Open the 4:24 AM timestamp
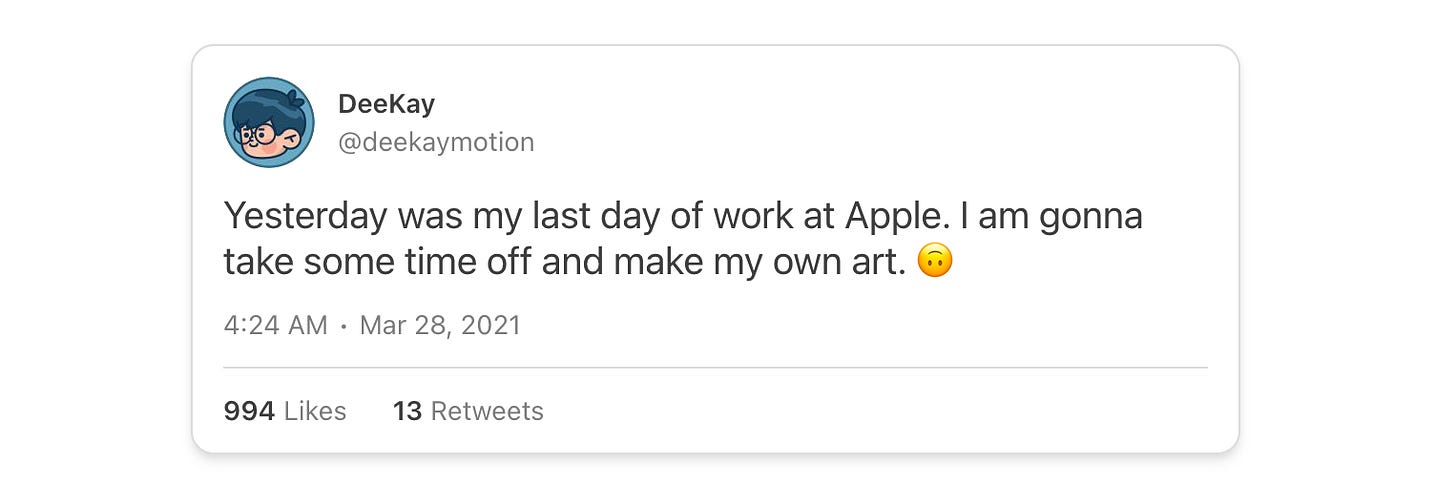Screen dimensions: 1456x489 tap(275, 326)
